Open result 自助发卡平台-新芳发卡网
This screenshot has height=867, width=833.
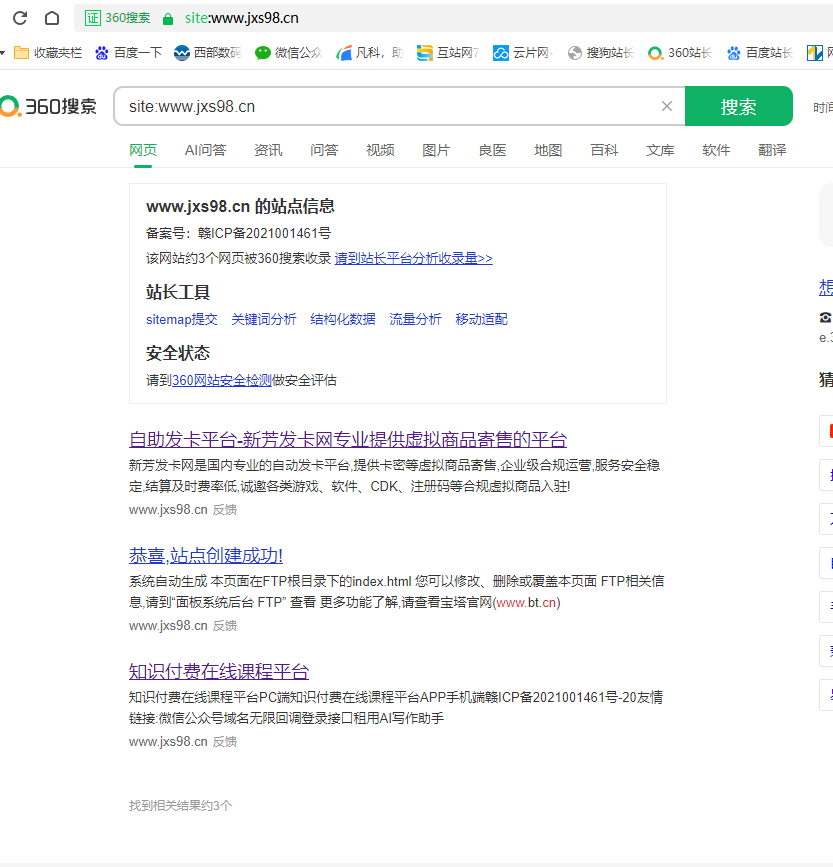[x=348, y=439]
